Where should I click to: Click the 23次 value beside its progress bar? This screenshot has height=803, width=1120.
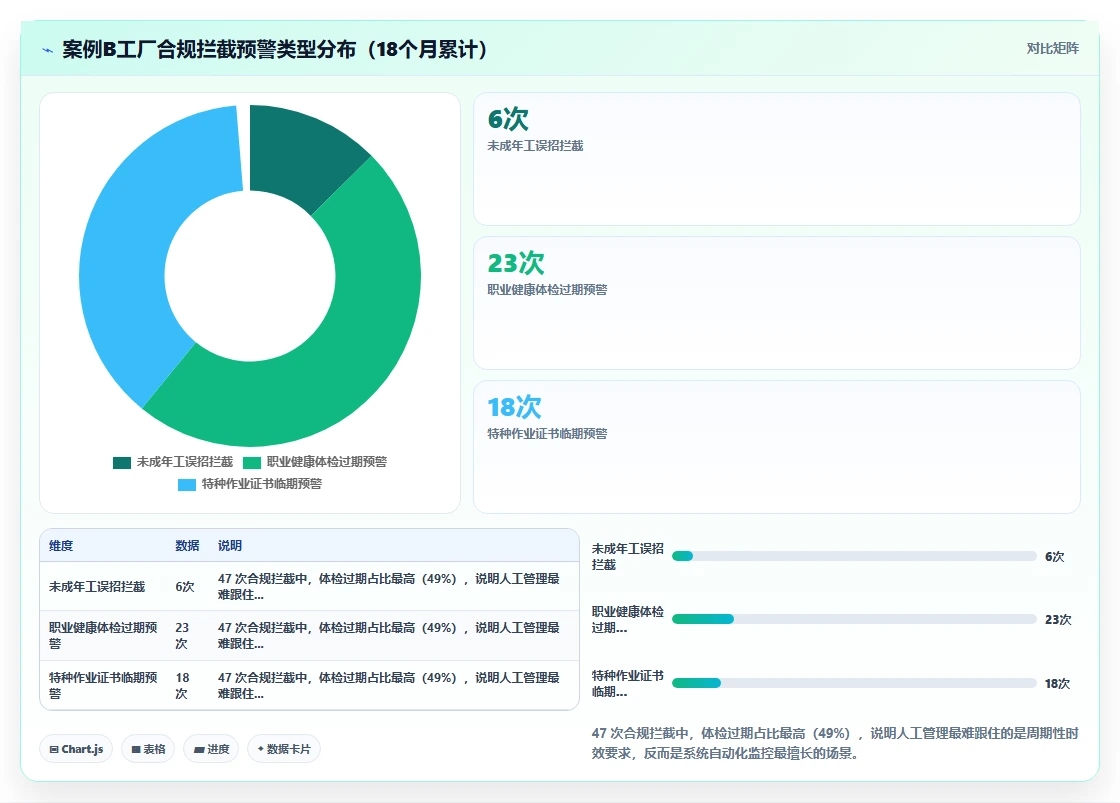[x=1058, y=619]
